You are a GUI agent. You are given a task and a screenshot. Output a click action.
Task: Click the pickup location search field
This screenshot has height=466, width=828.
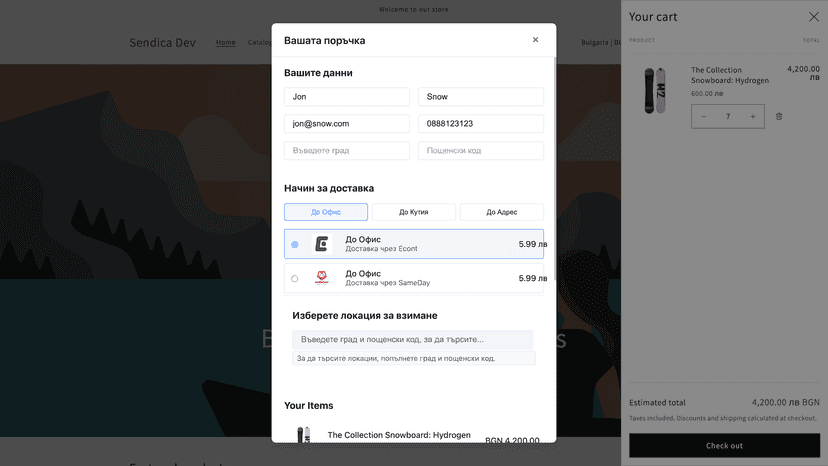(412, 339)
